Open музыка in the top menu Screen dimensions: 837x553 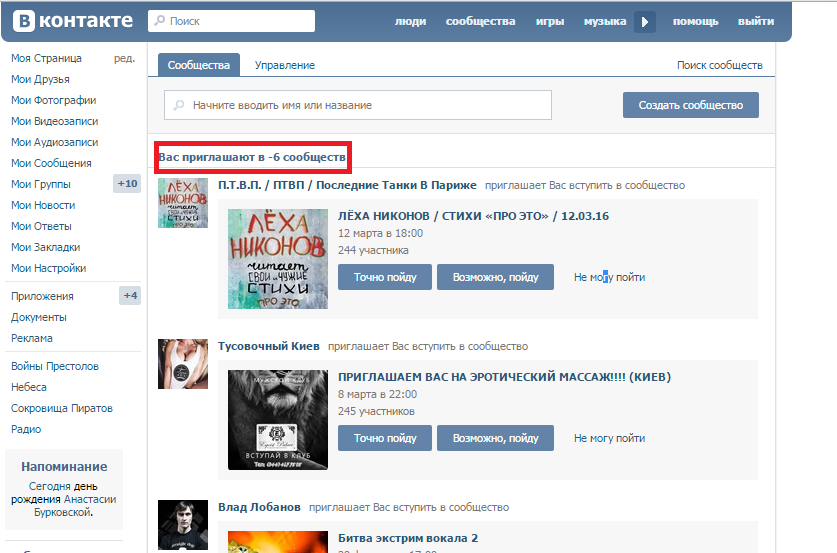[x=605, y=21]
